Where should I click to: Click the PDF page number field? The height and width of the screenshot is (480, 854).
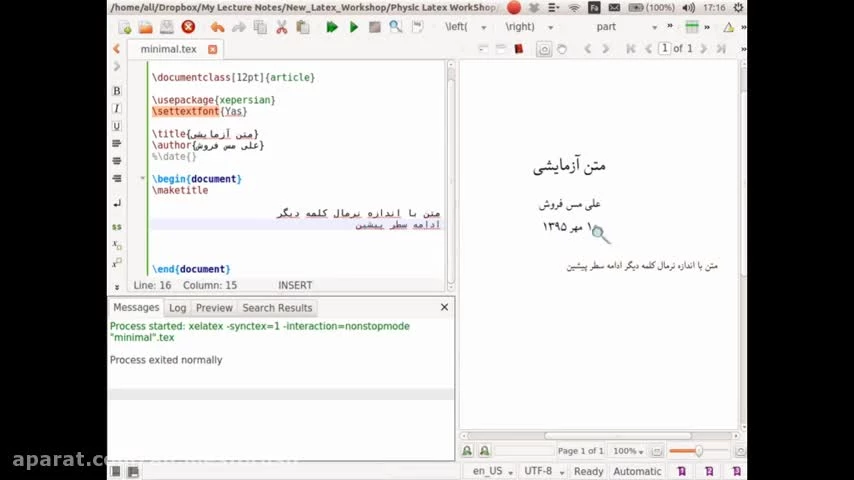tap(664, 48)
